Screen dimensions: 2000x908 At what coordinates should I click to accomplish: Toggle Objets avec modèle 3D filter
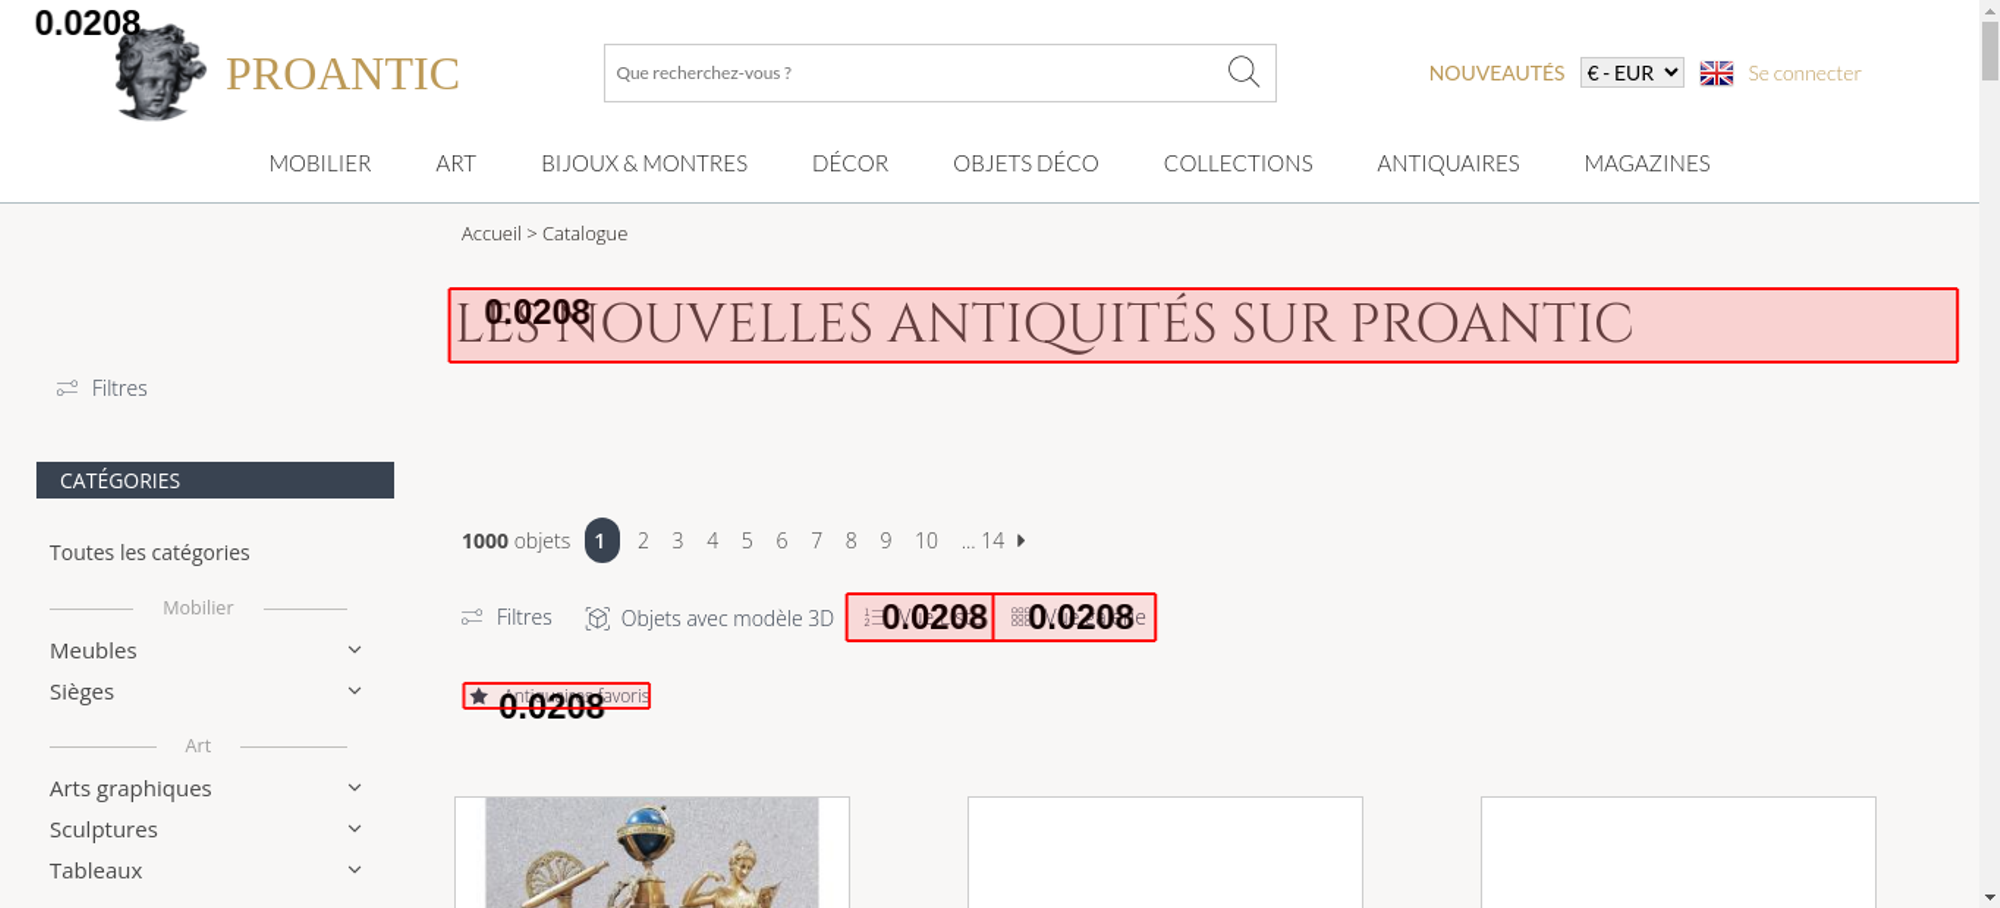[709, 618]
